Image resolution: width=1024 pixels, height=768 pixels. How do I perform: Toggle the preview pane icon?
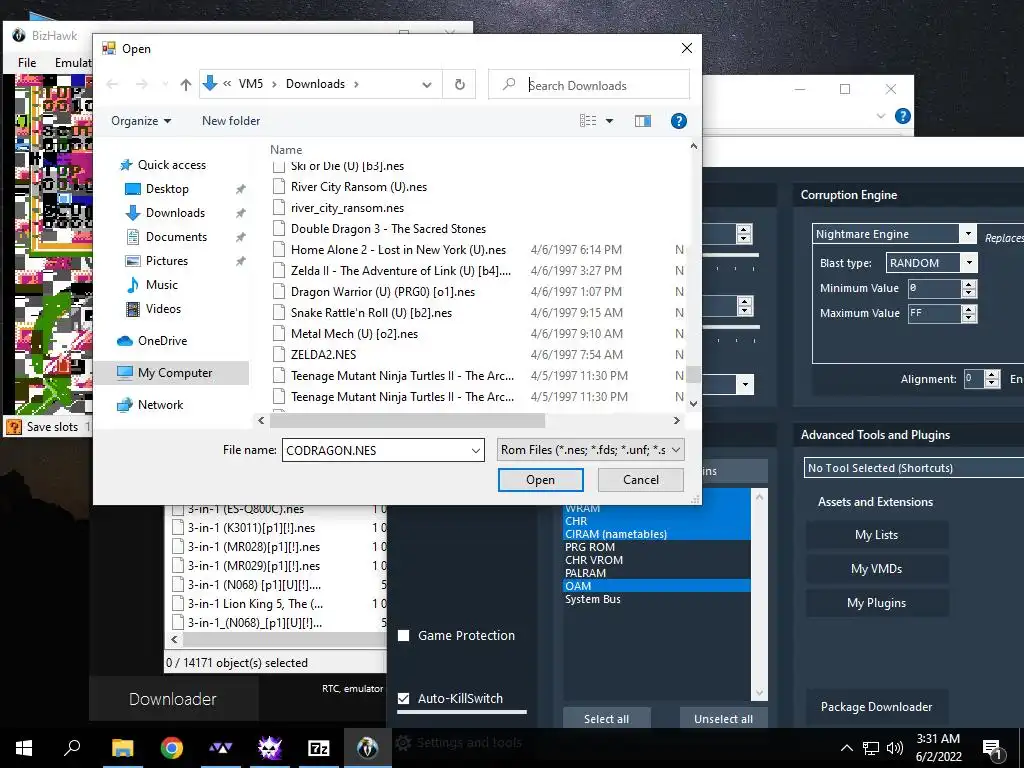(x=643, y=121)
